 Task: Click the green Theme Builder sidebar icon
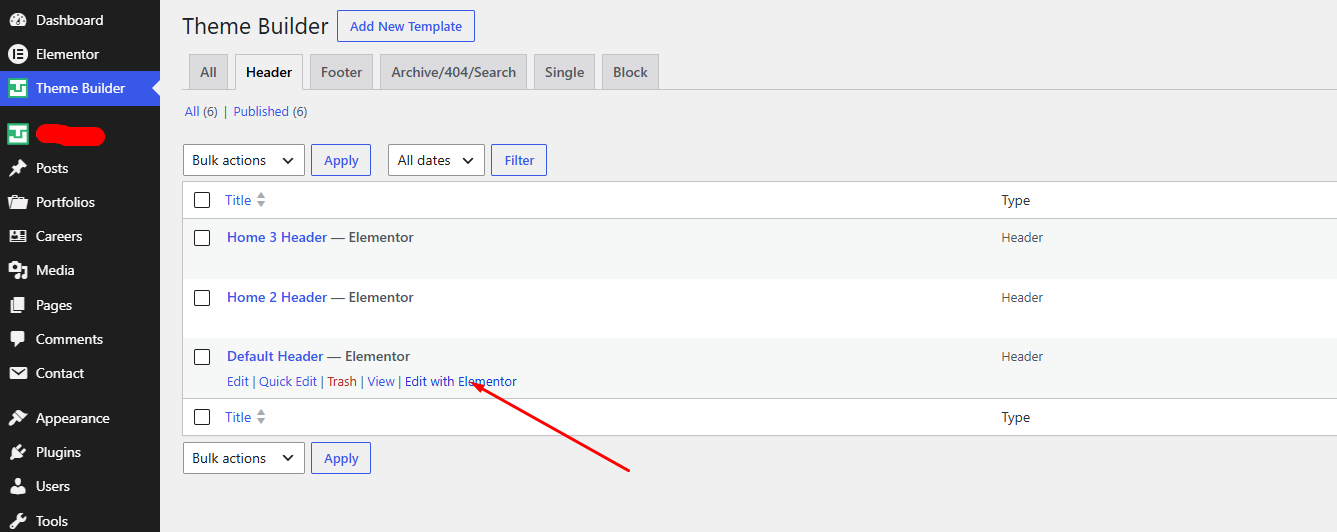pyautogui.click(x=17, y=88)
